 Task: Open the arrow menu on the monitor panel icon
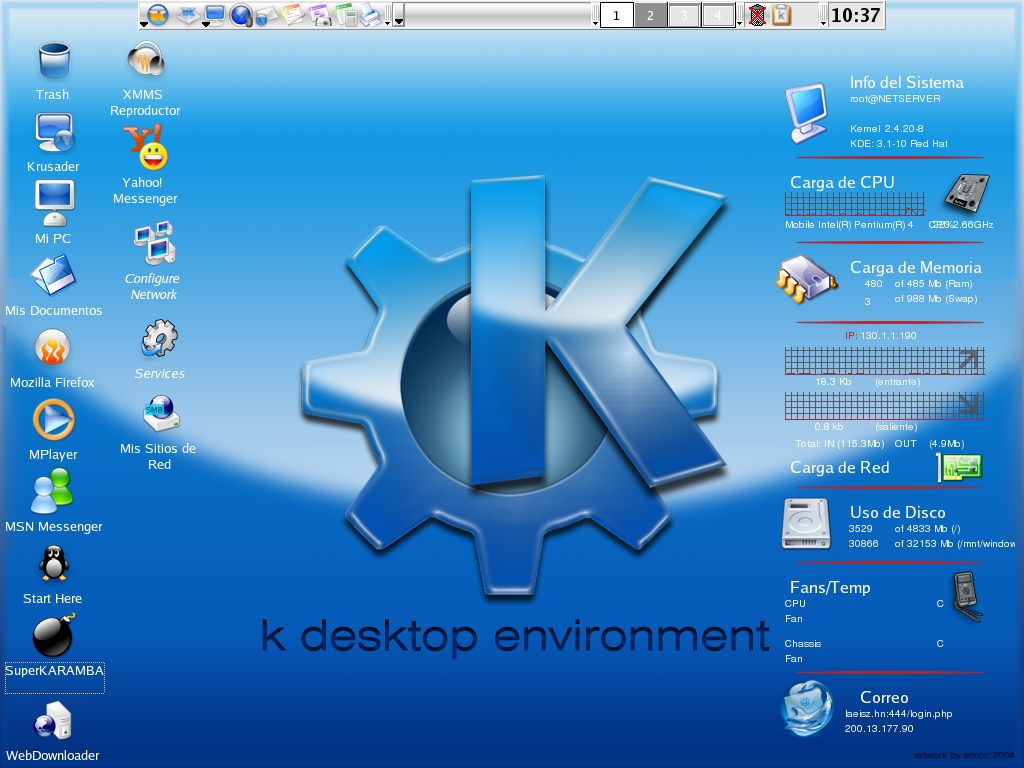[x=206, y=24]
